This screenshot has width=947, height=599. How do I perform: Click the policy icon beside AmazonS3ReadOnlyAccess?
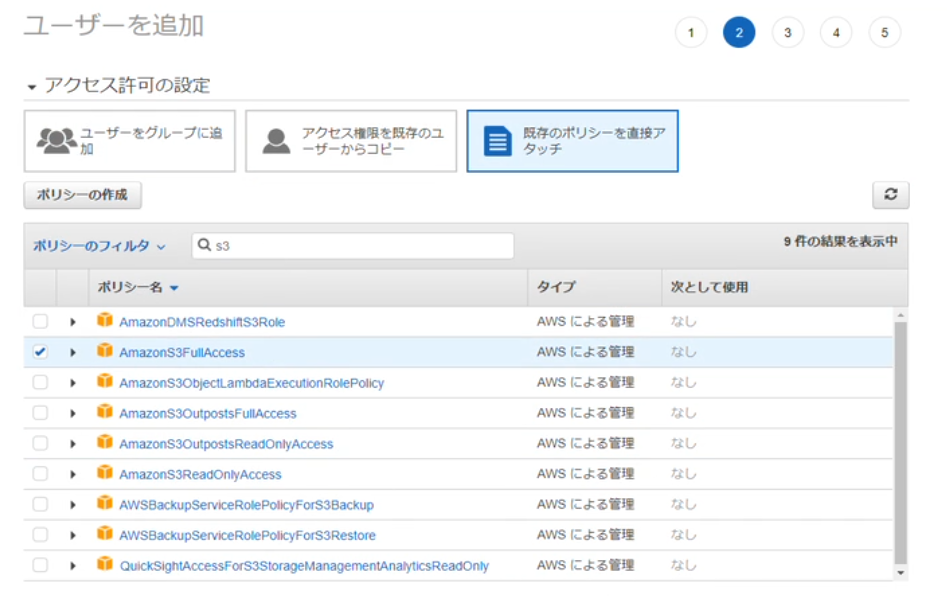(x=105, y=472)
